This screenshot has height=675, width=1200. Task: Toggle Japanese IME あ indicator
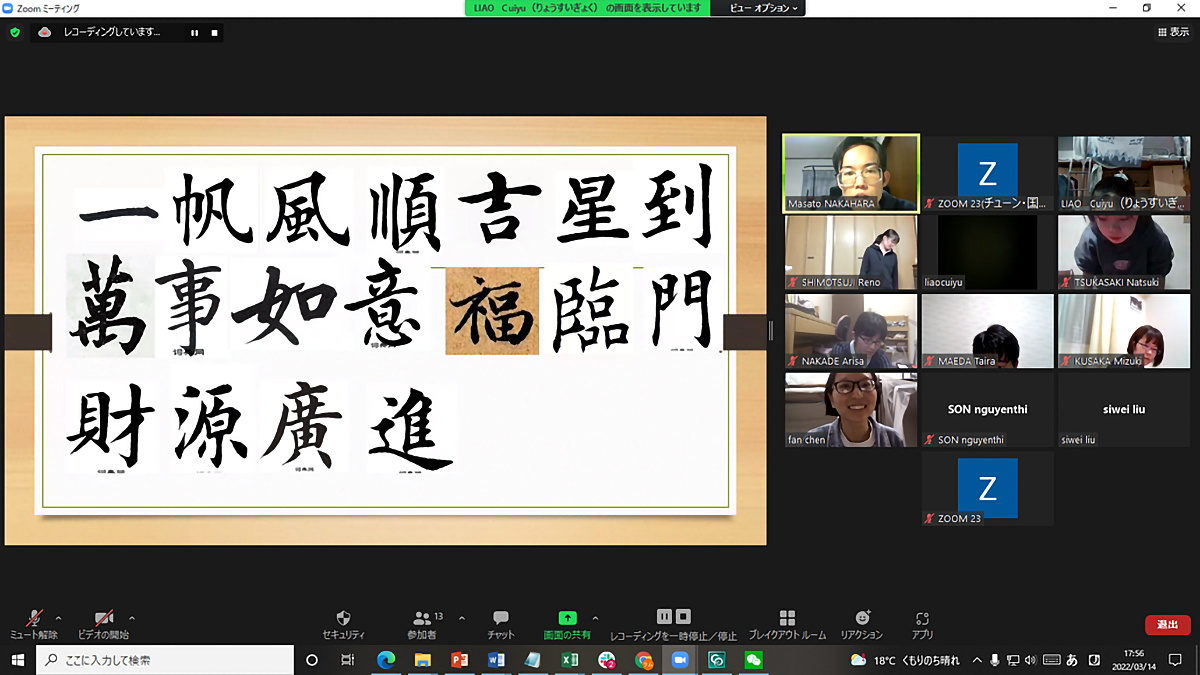[1072, 660]
